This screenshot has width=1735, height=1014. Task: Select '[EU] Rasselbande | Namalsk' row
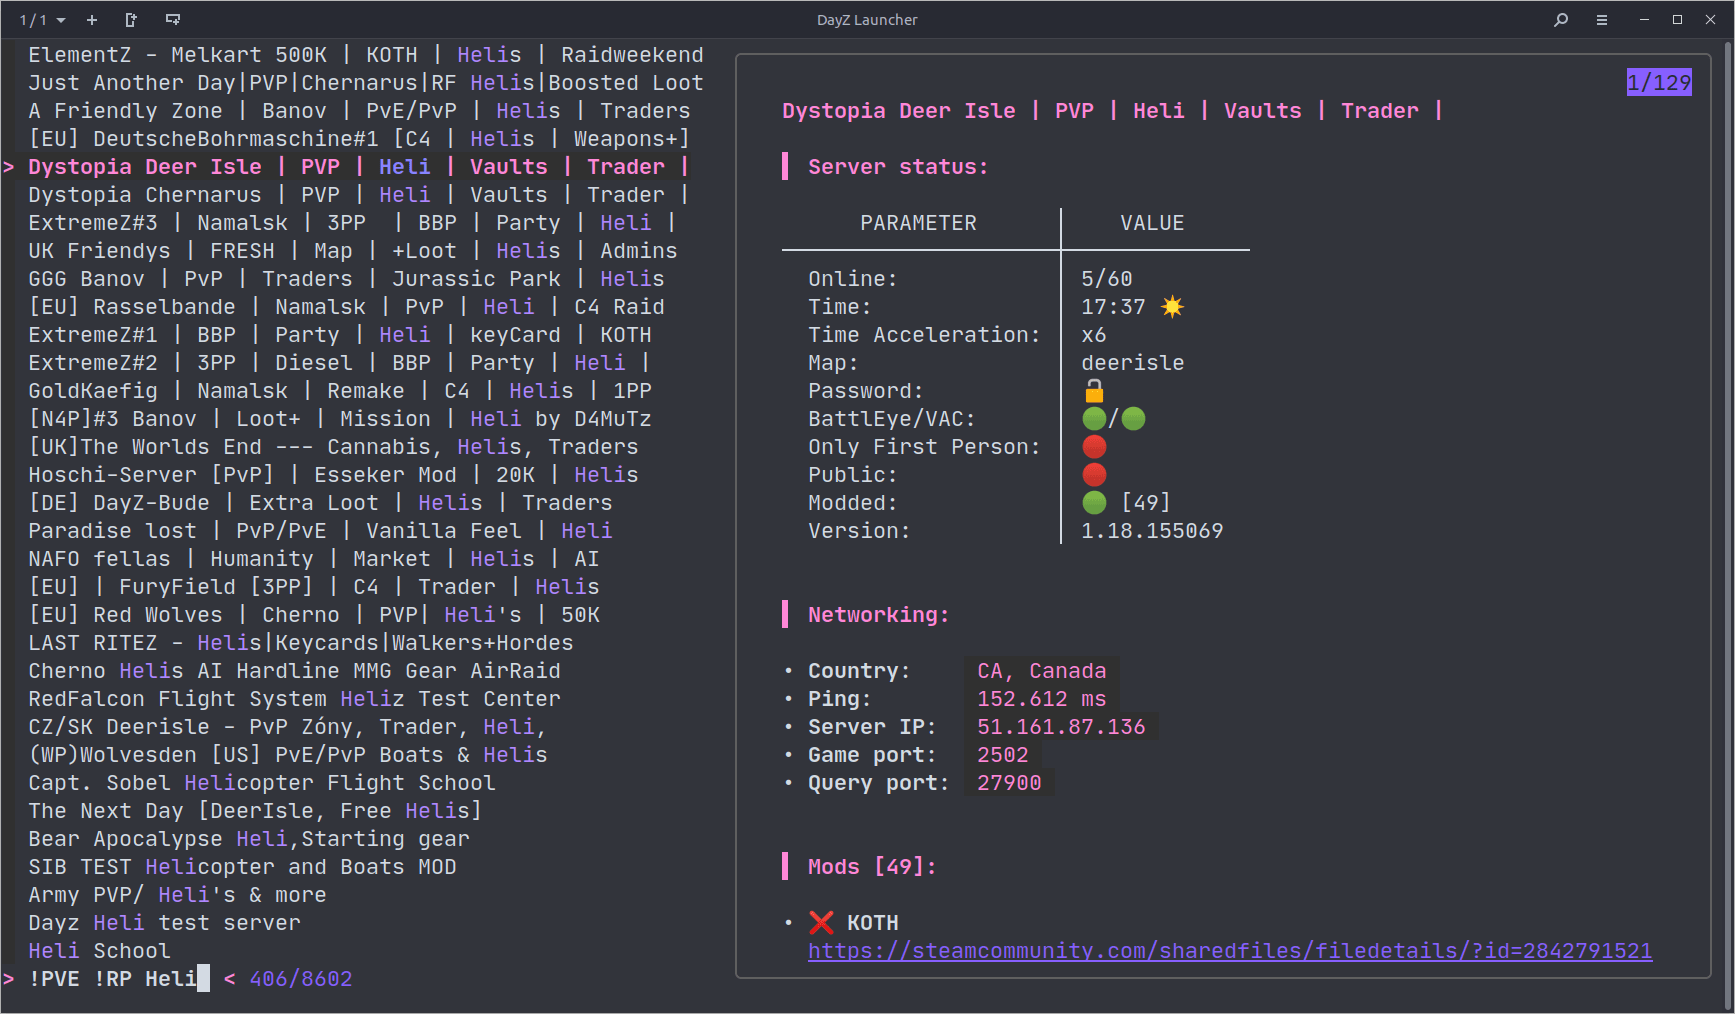coord(346,307)
